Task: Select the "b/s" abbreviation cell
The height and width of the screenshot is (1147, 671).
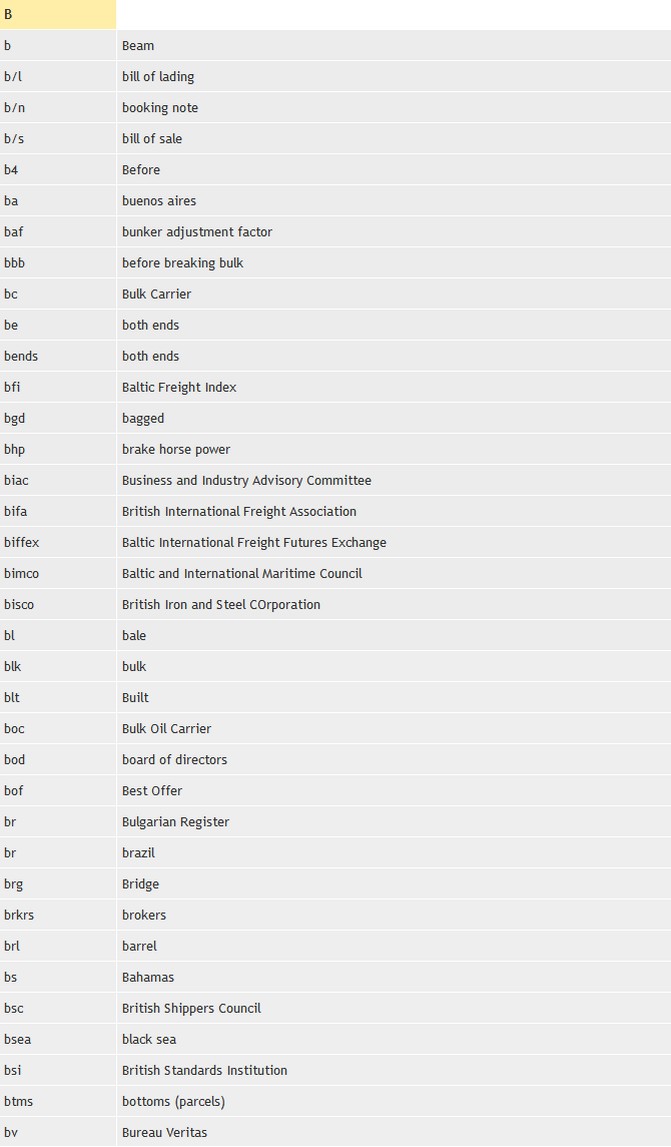Action: pyautogui.click(x=14, y=139)
